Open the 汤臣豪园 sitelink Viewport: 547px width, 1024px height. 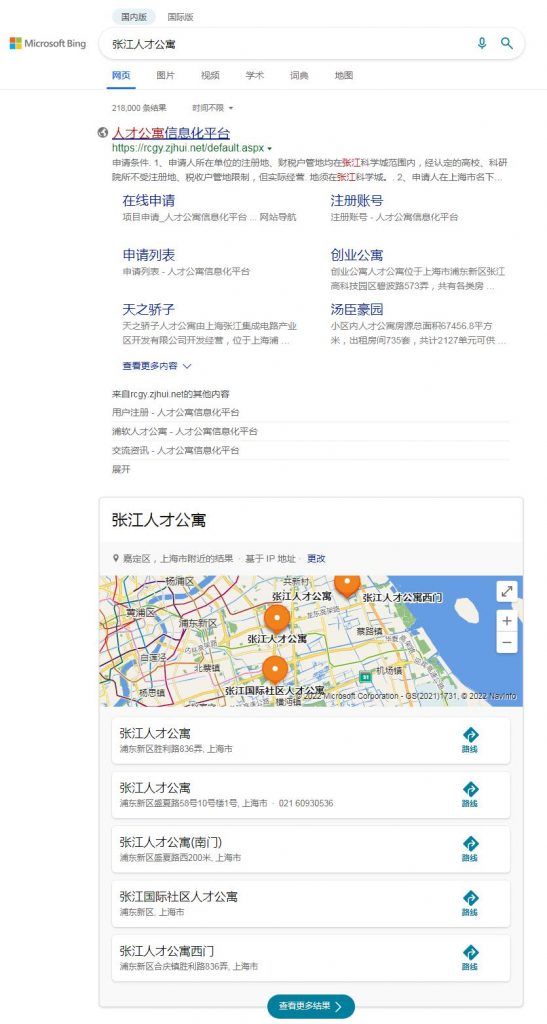point(356,309)
